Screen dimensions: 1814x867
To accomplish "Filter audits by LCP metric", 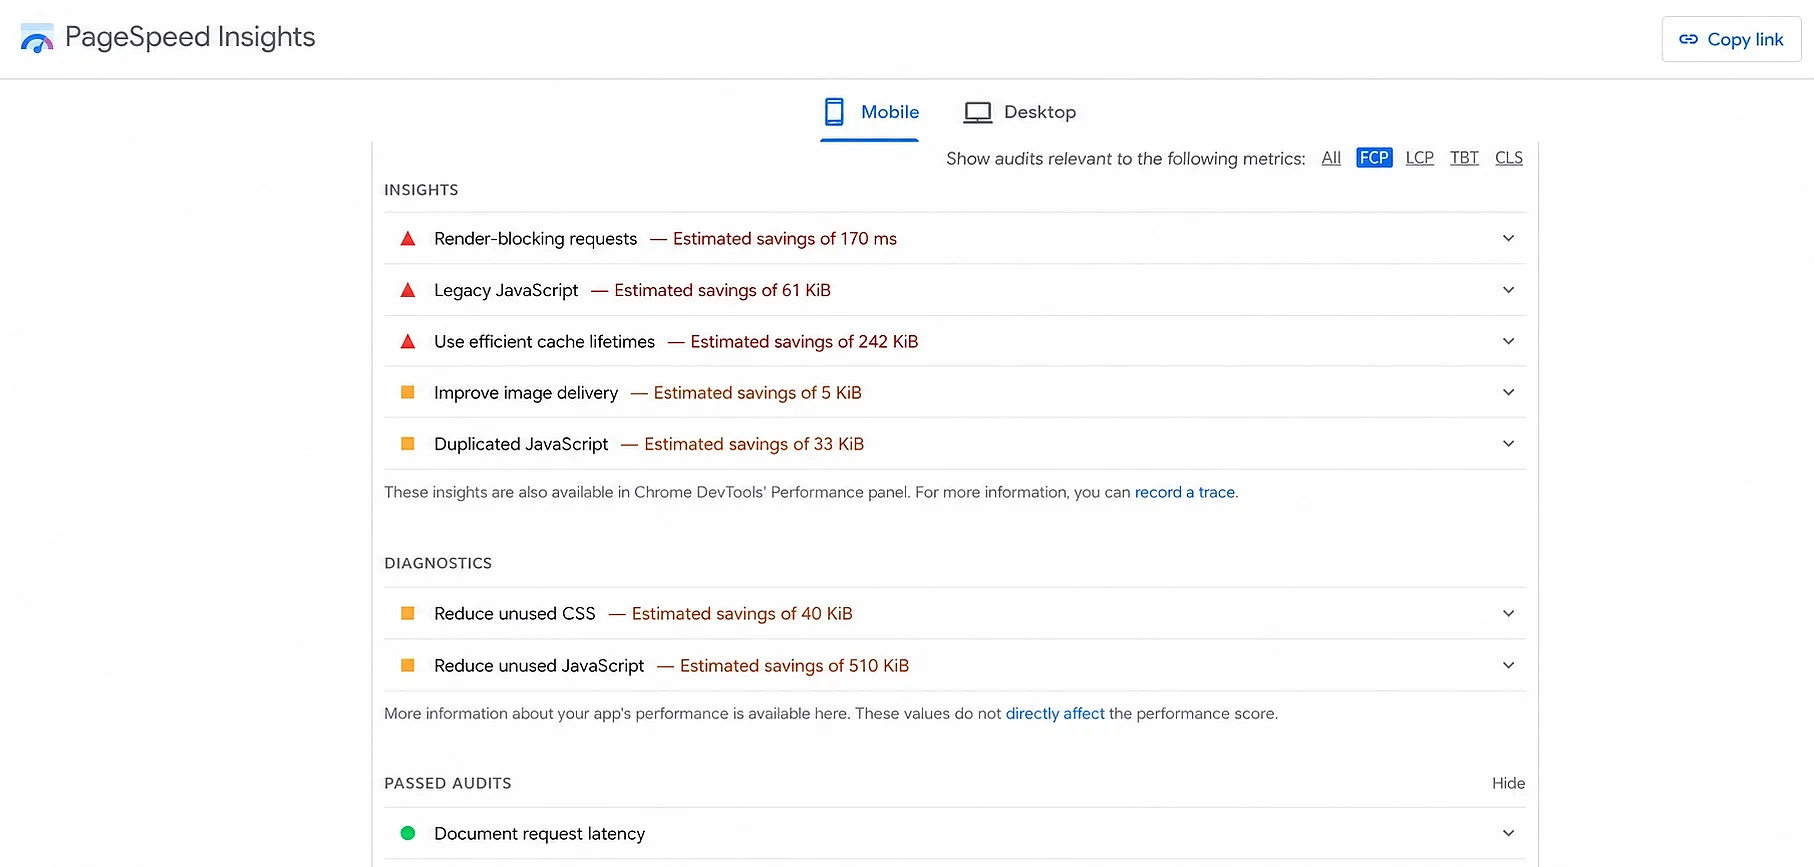I will click(x=1419, y=158).
